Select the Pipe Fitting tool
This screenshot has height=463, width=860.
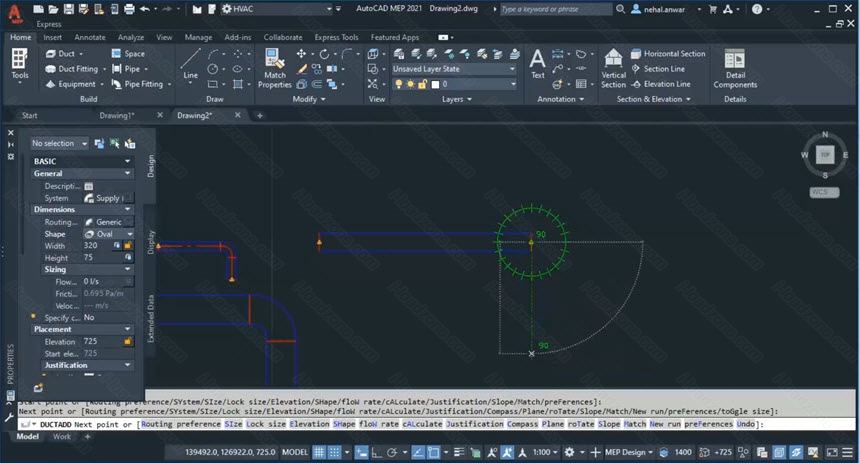click(140, 84)
